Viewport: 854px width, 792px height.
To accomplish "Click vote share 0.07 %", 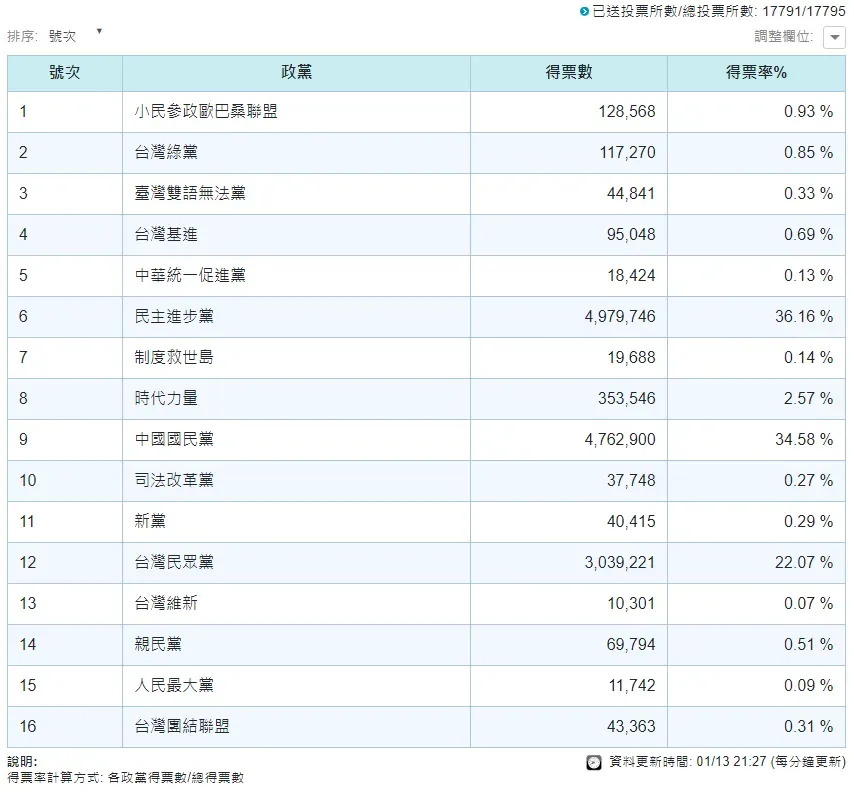I will tap(808, 604).
